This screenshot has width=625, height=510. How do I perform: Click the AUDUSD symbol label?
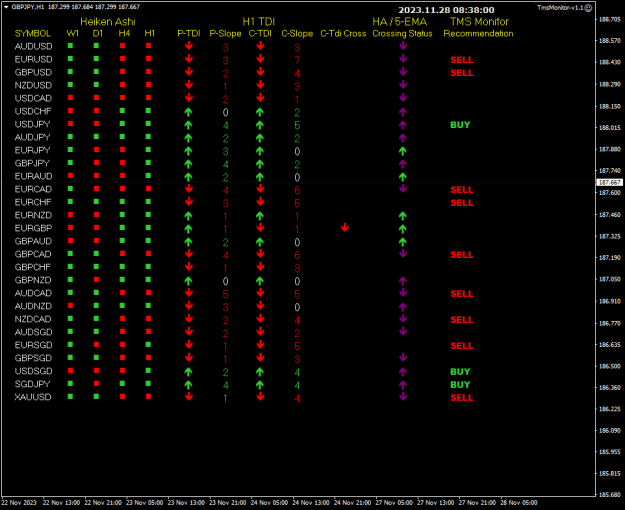33,46
